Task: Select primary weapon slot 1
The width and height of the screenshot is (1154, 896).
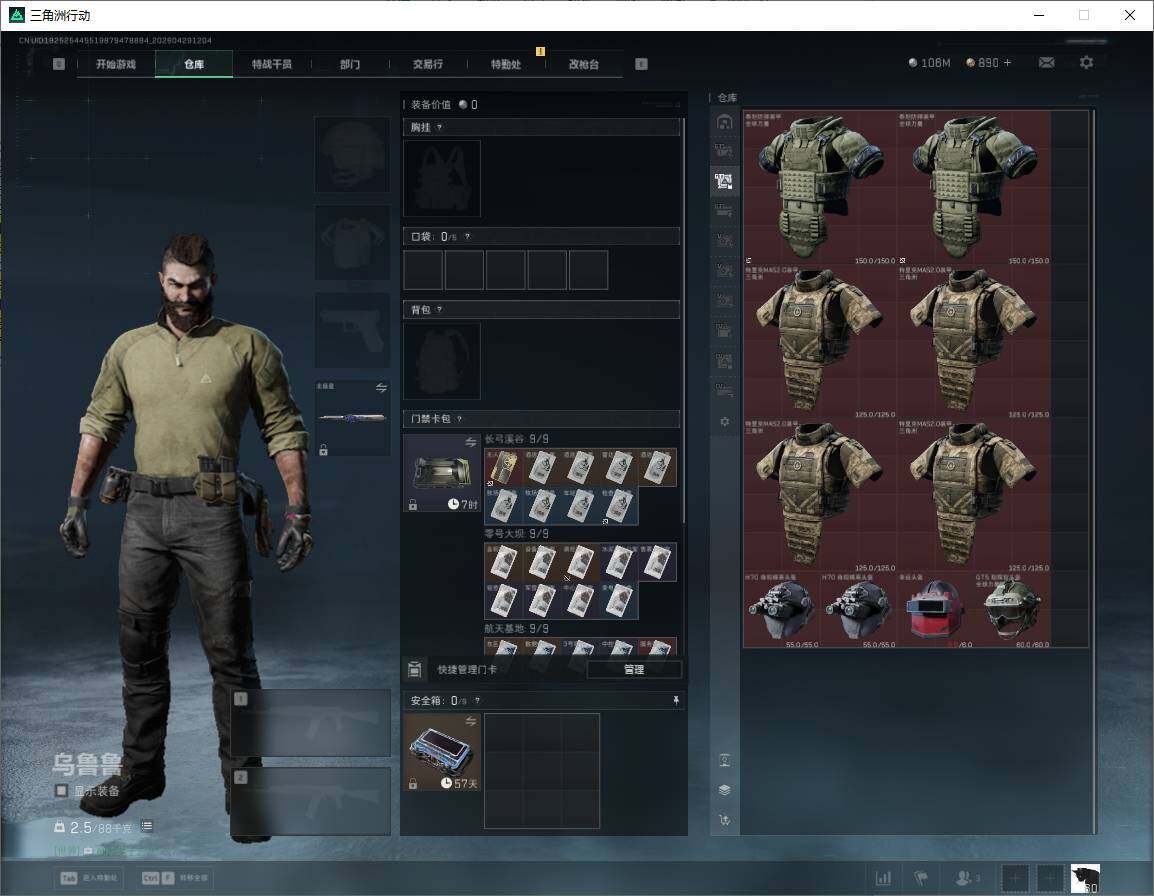Action: [311, 722]
